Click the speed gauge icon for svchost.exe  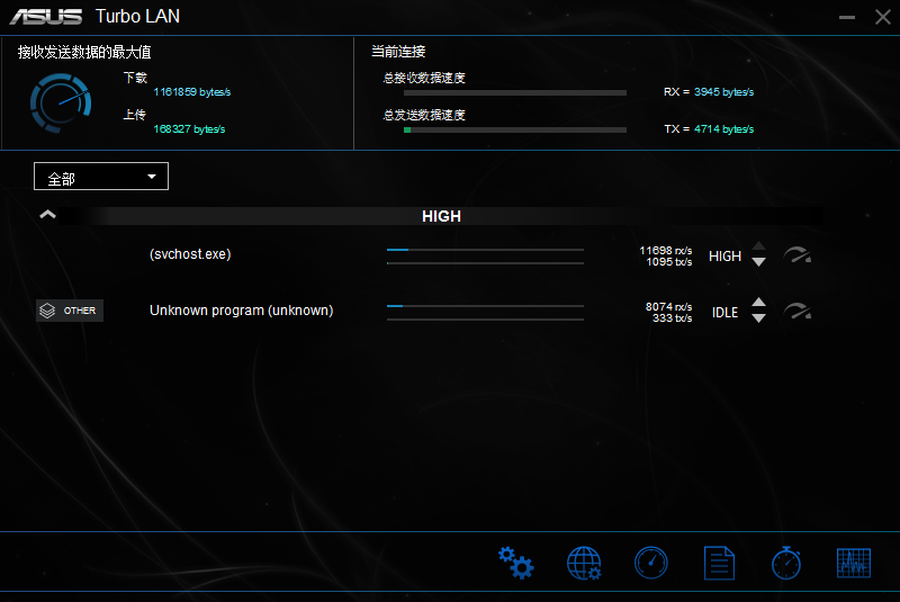coord(797,256)
